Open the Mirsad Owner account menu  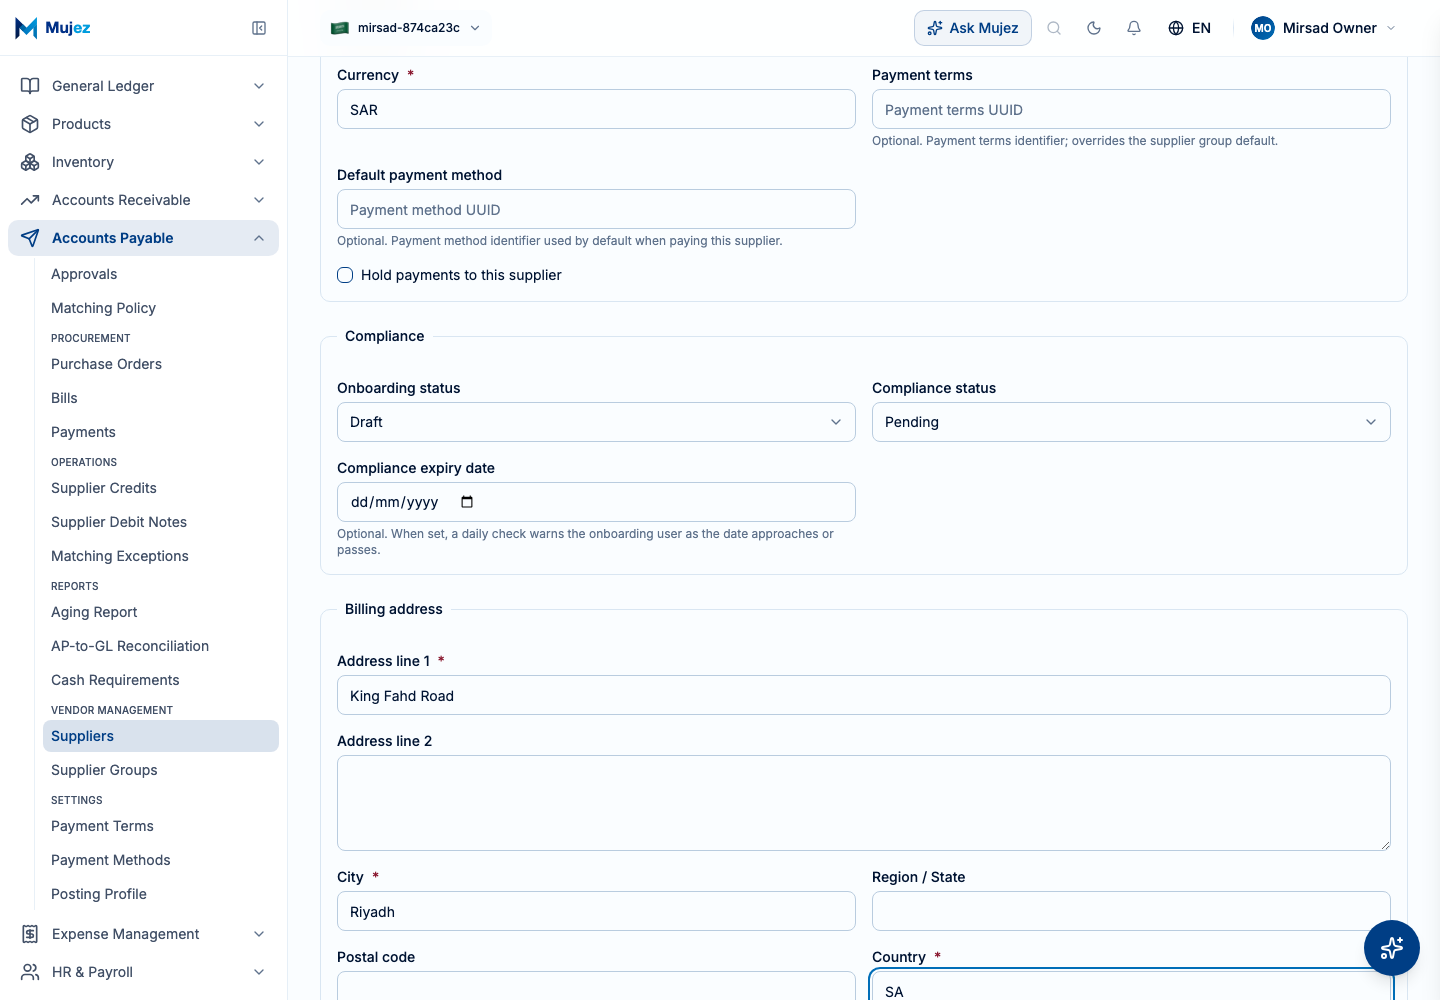tap(1323, 28)
